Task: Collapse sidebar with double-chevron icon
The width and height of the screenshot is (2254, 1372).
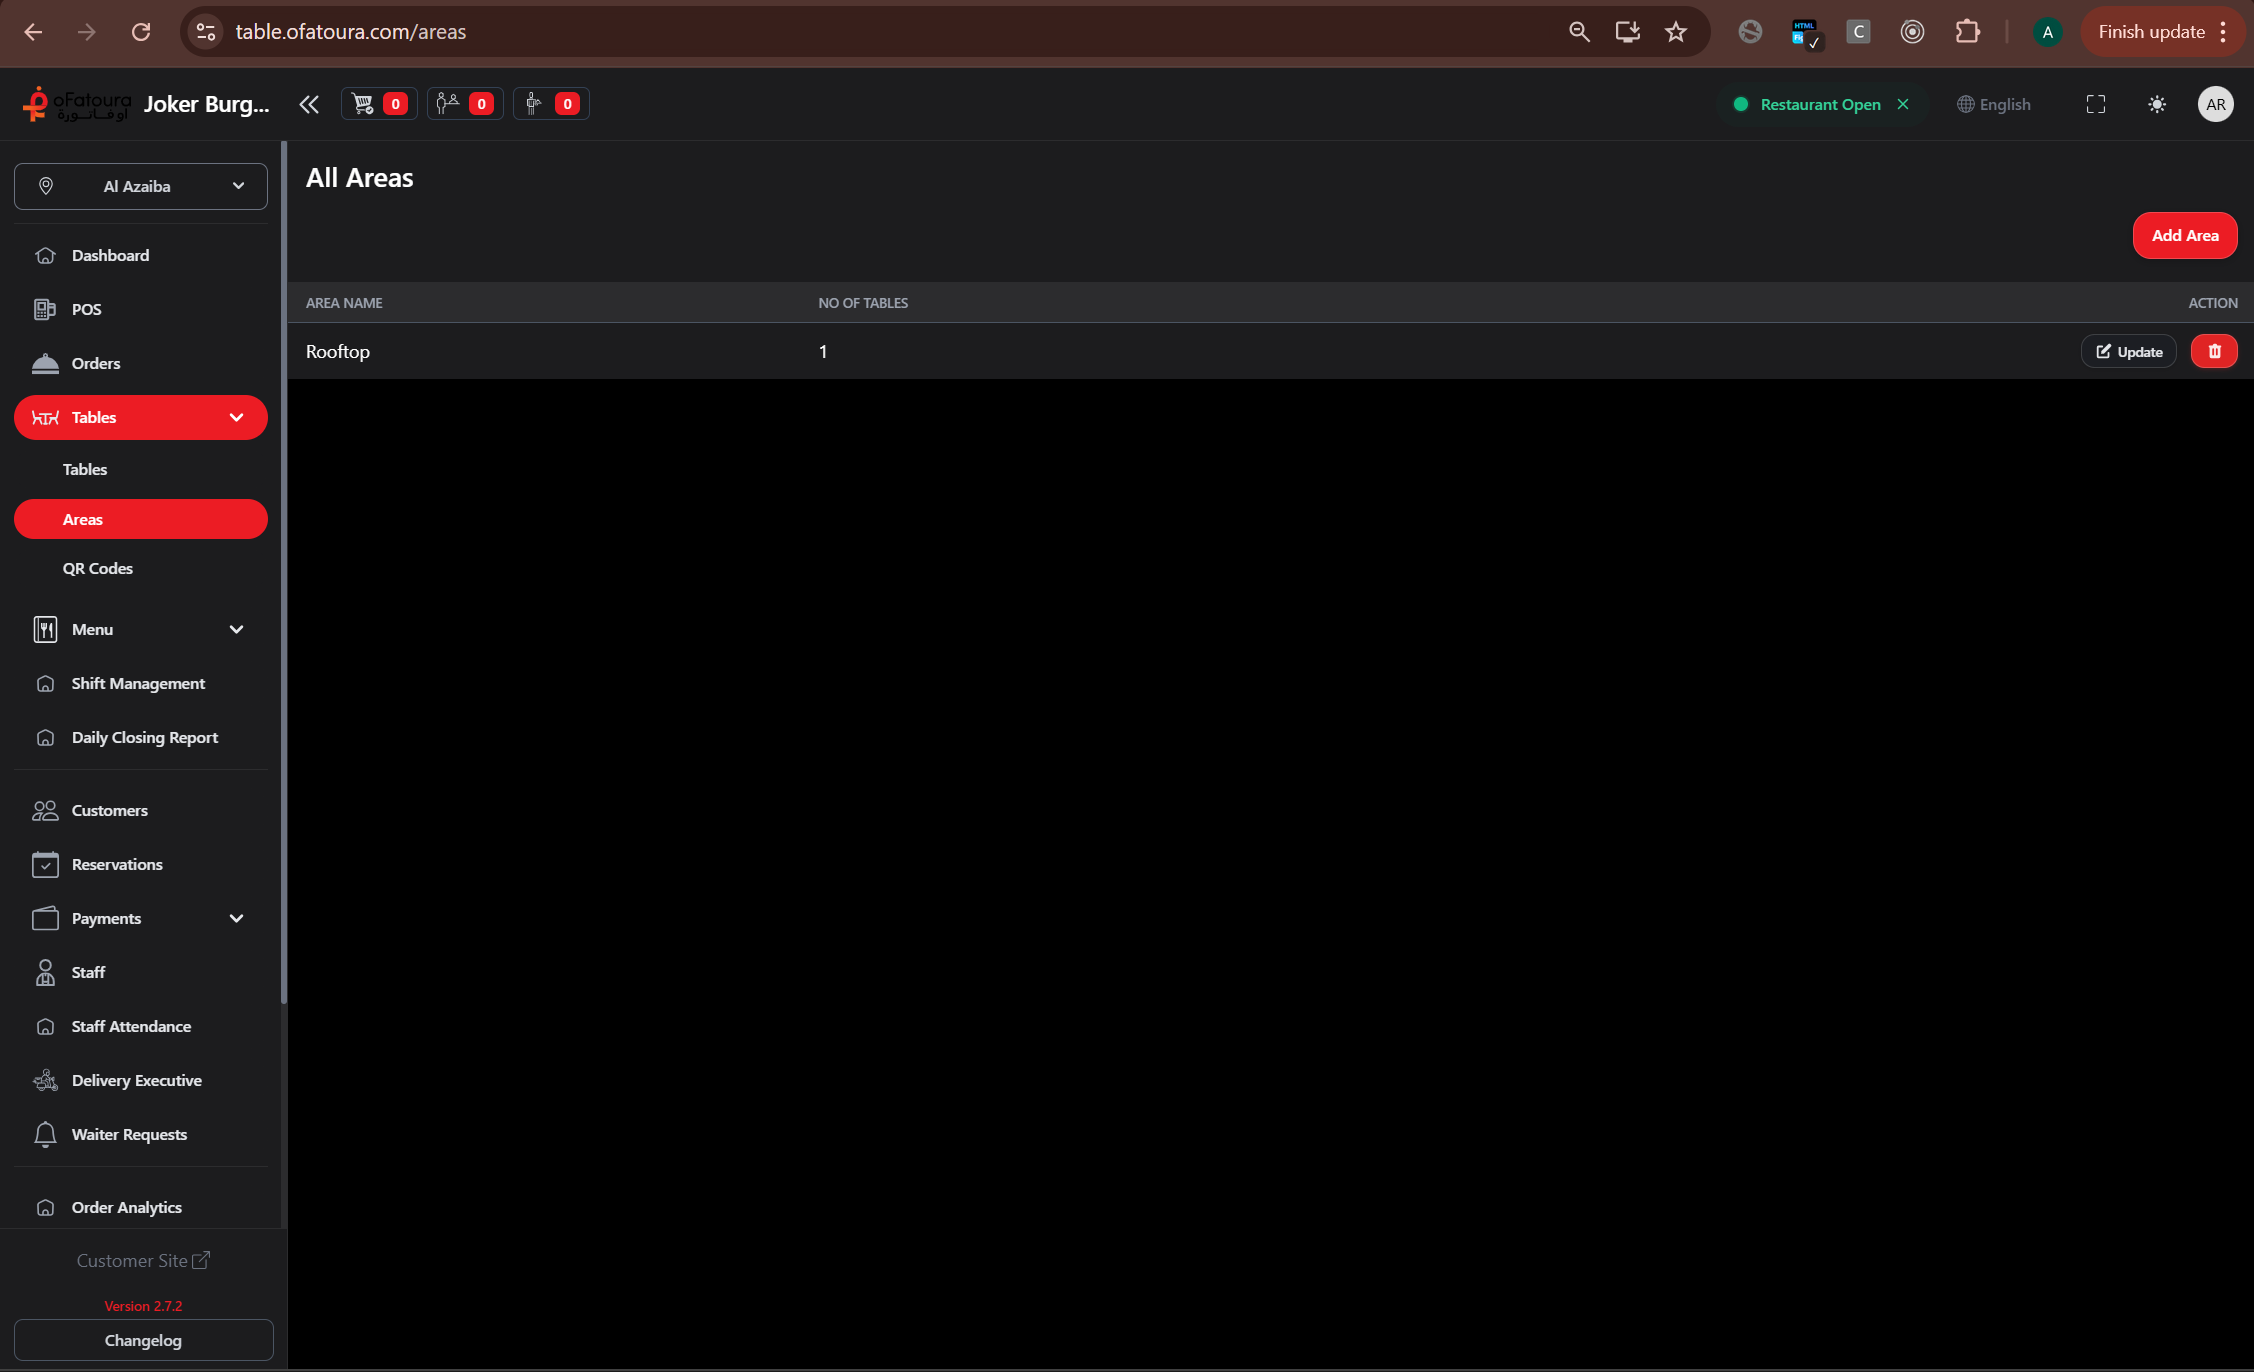Action: click(309, 104)
